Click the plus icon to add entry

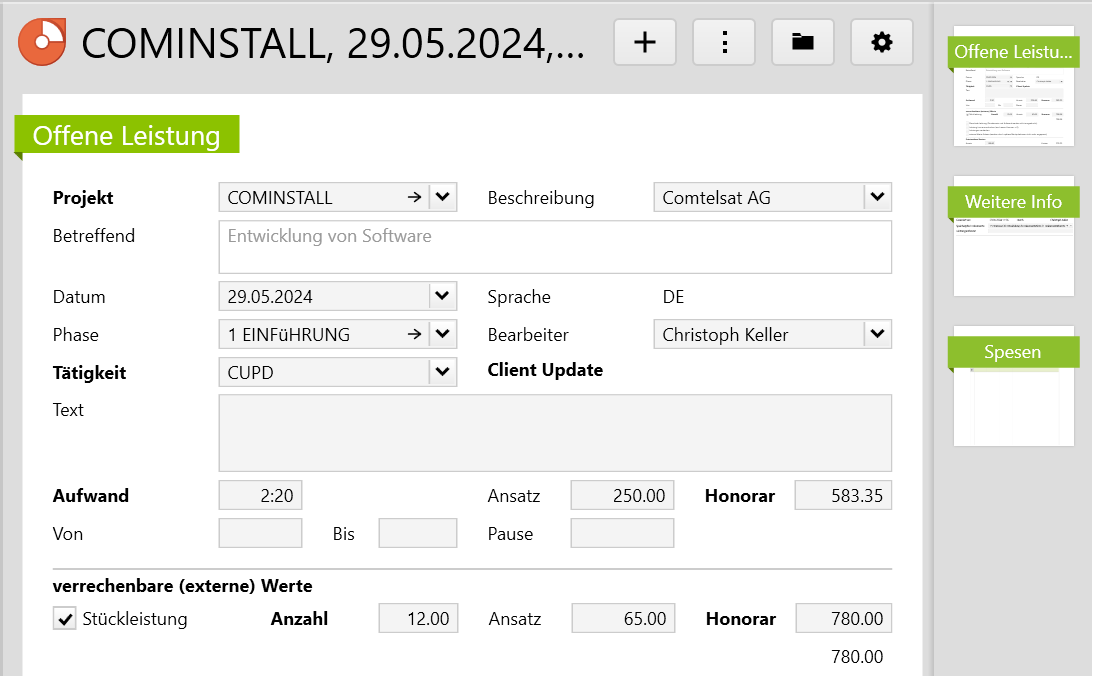645,42
